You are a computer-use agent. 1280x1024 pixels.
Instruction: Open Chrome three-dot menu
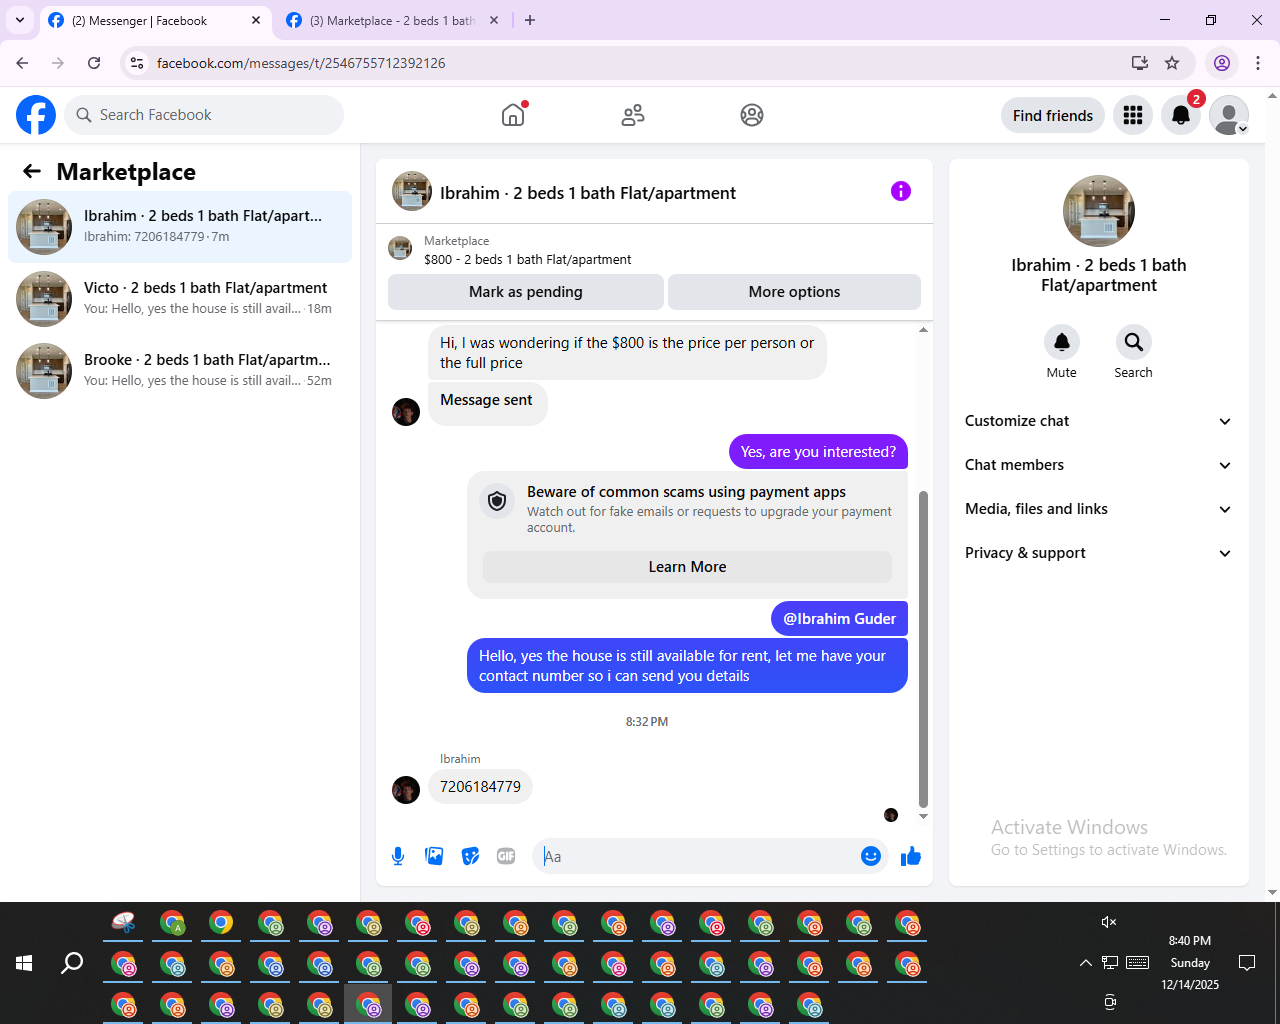pyautogui.click(x=1258, y=63)
